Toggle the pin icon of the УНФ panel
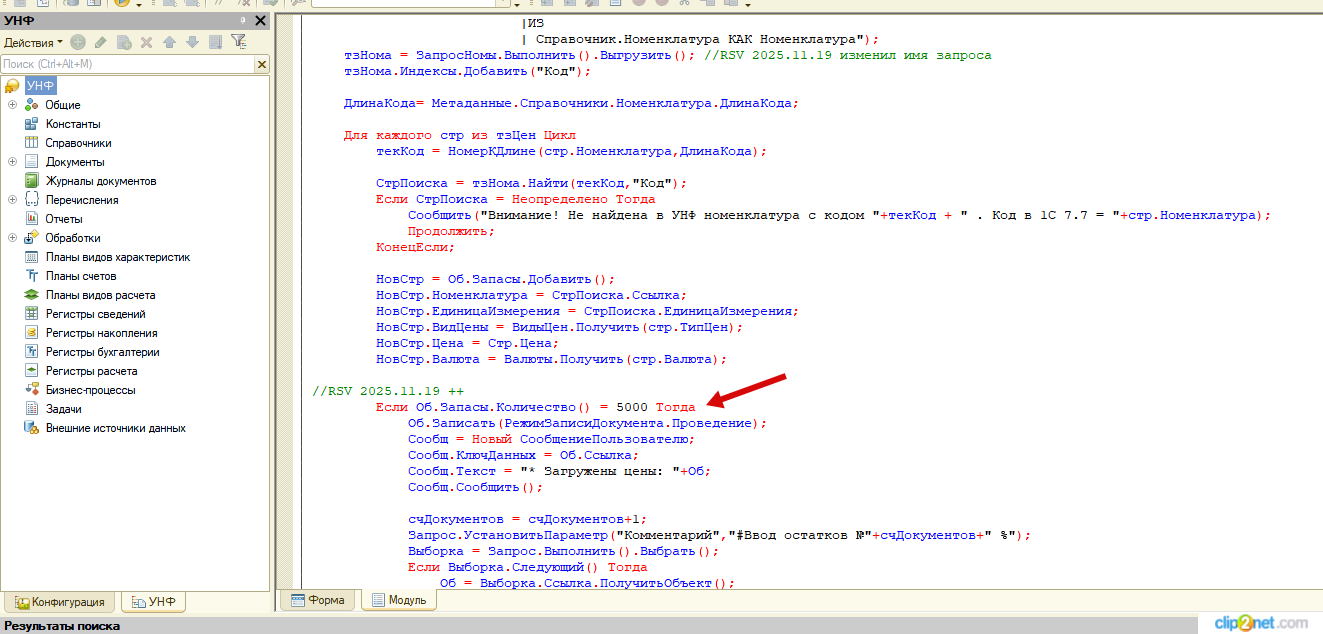1323x634 pixels. pyautogui.click(x=243, y=21)
